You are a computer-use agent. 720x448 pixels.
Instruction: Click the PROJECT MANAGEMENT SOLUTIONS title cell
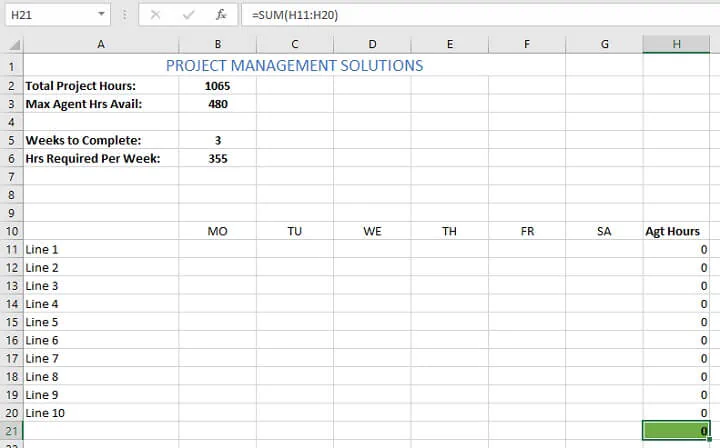[x=294, y=66]
